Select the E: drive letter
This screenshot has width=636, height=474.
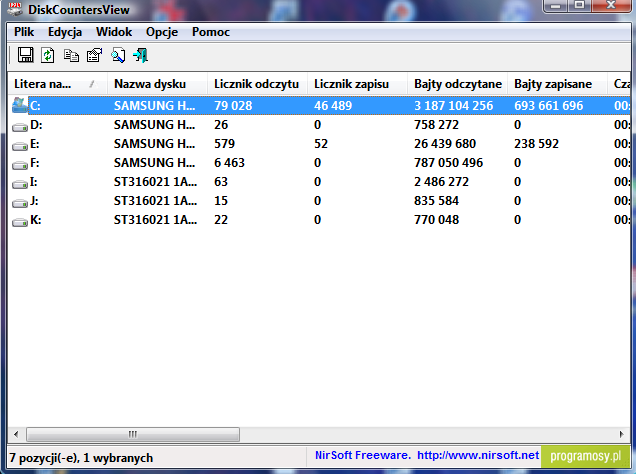[x=34, y=144]
